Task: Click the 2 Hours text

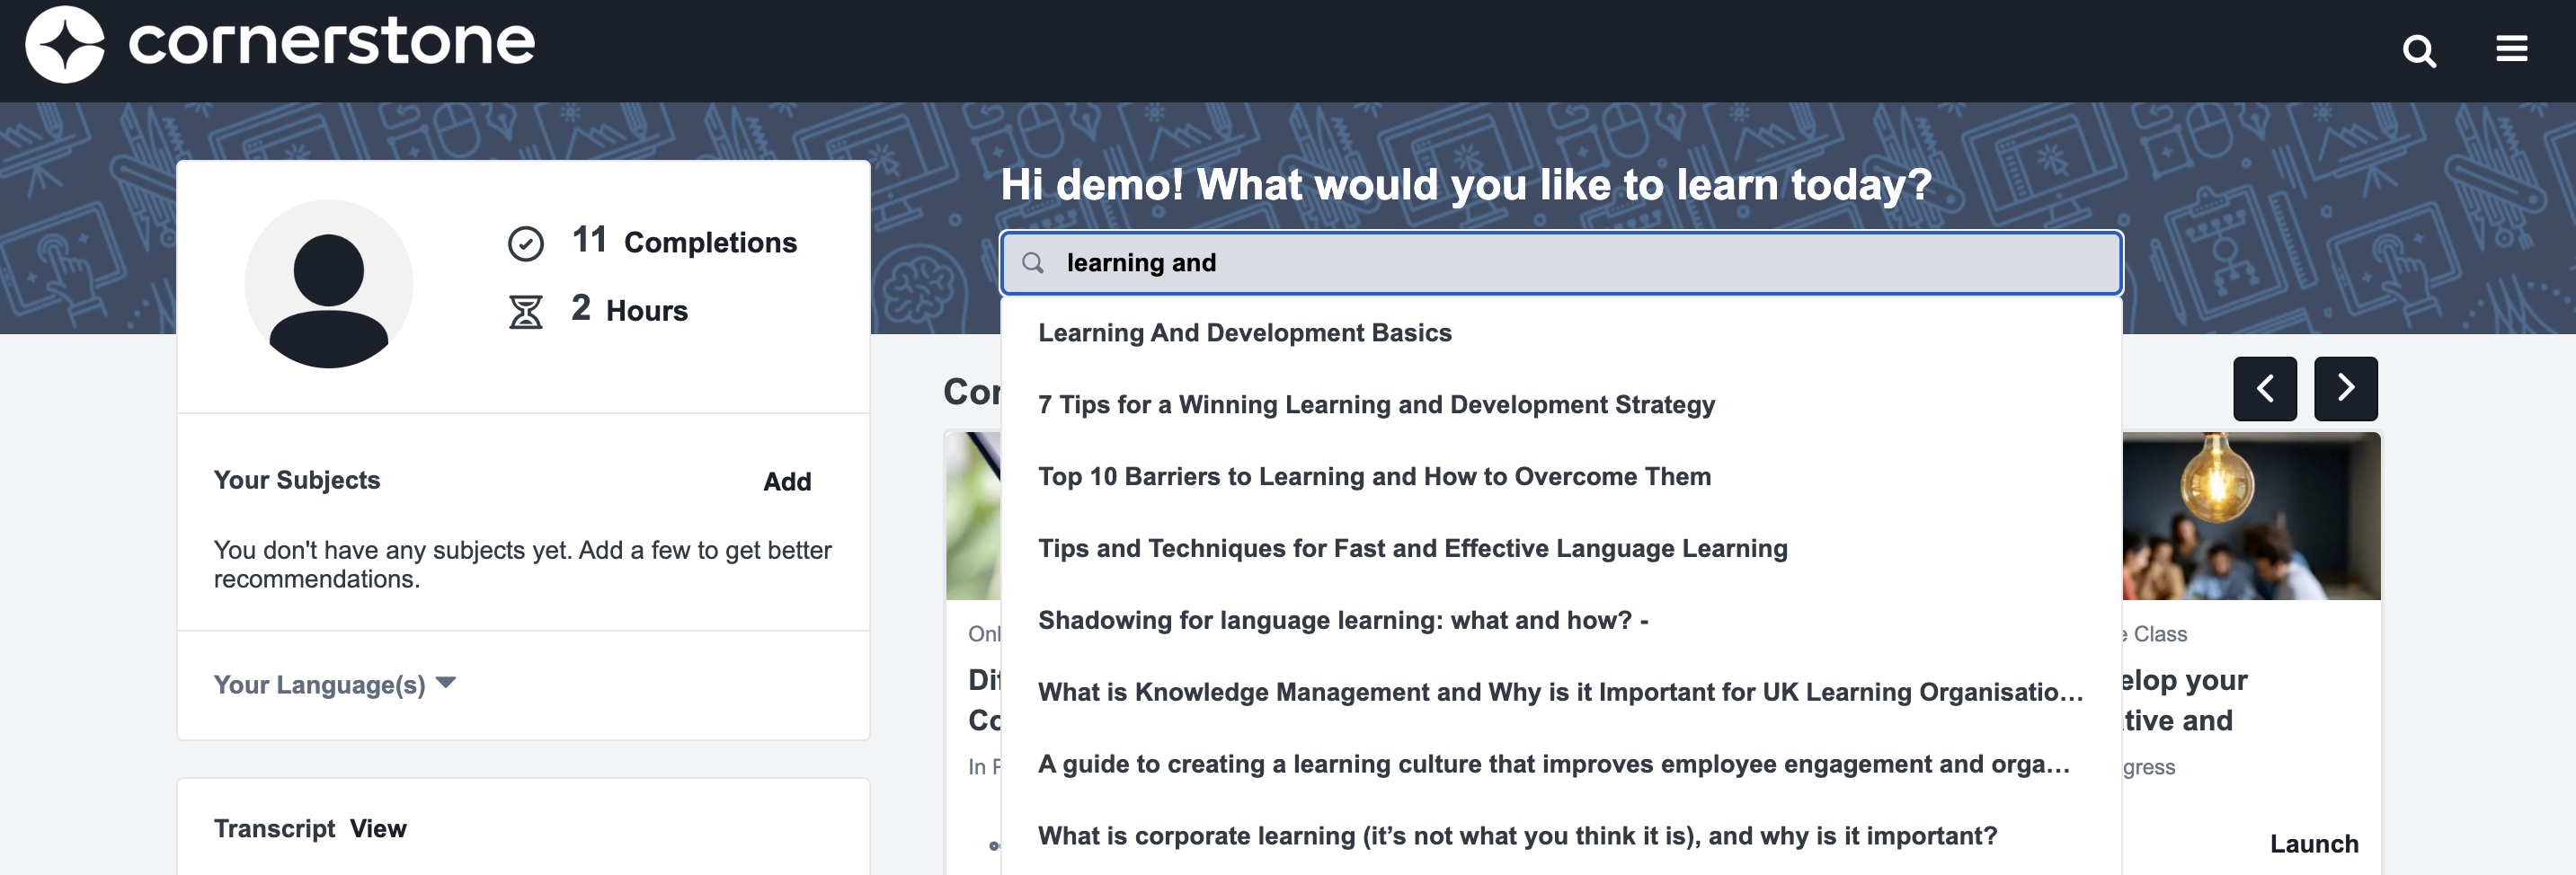Action: pos(629,310)
